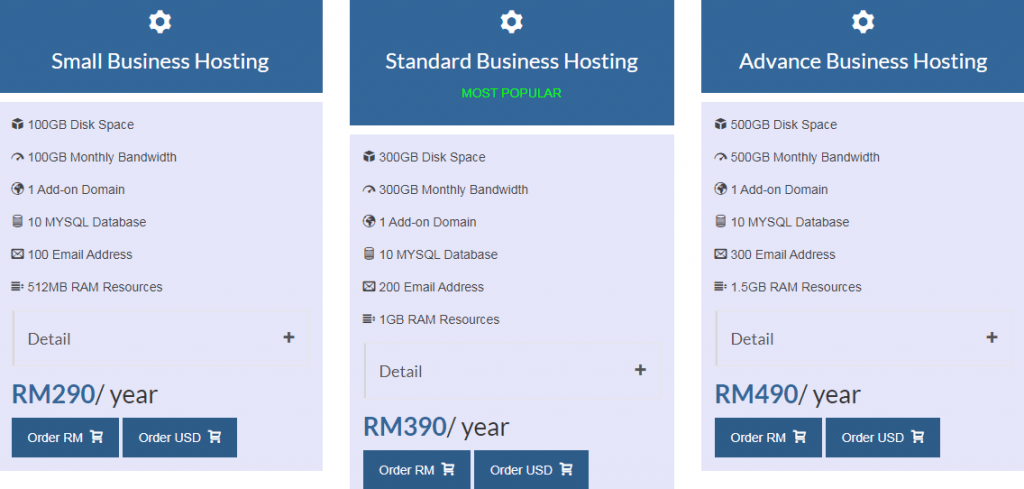Click database icon in Advance Business plan
Screen dimensions: 1024x489
coord(720,221)
